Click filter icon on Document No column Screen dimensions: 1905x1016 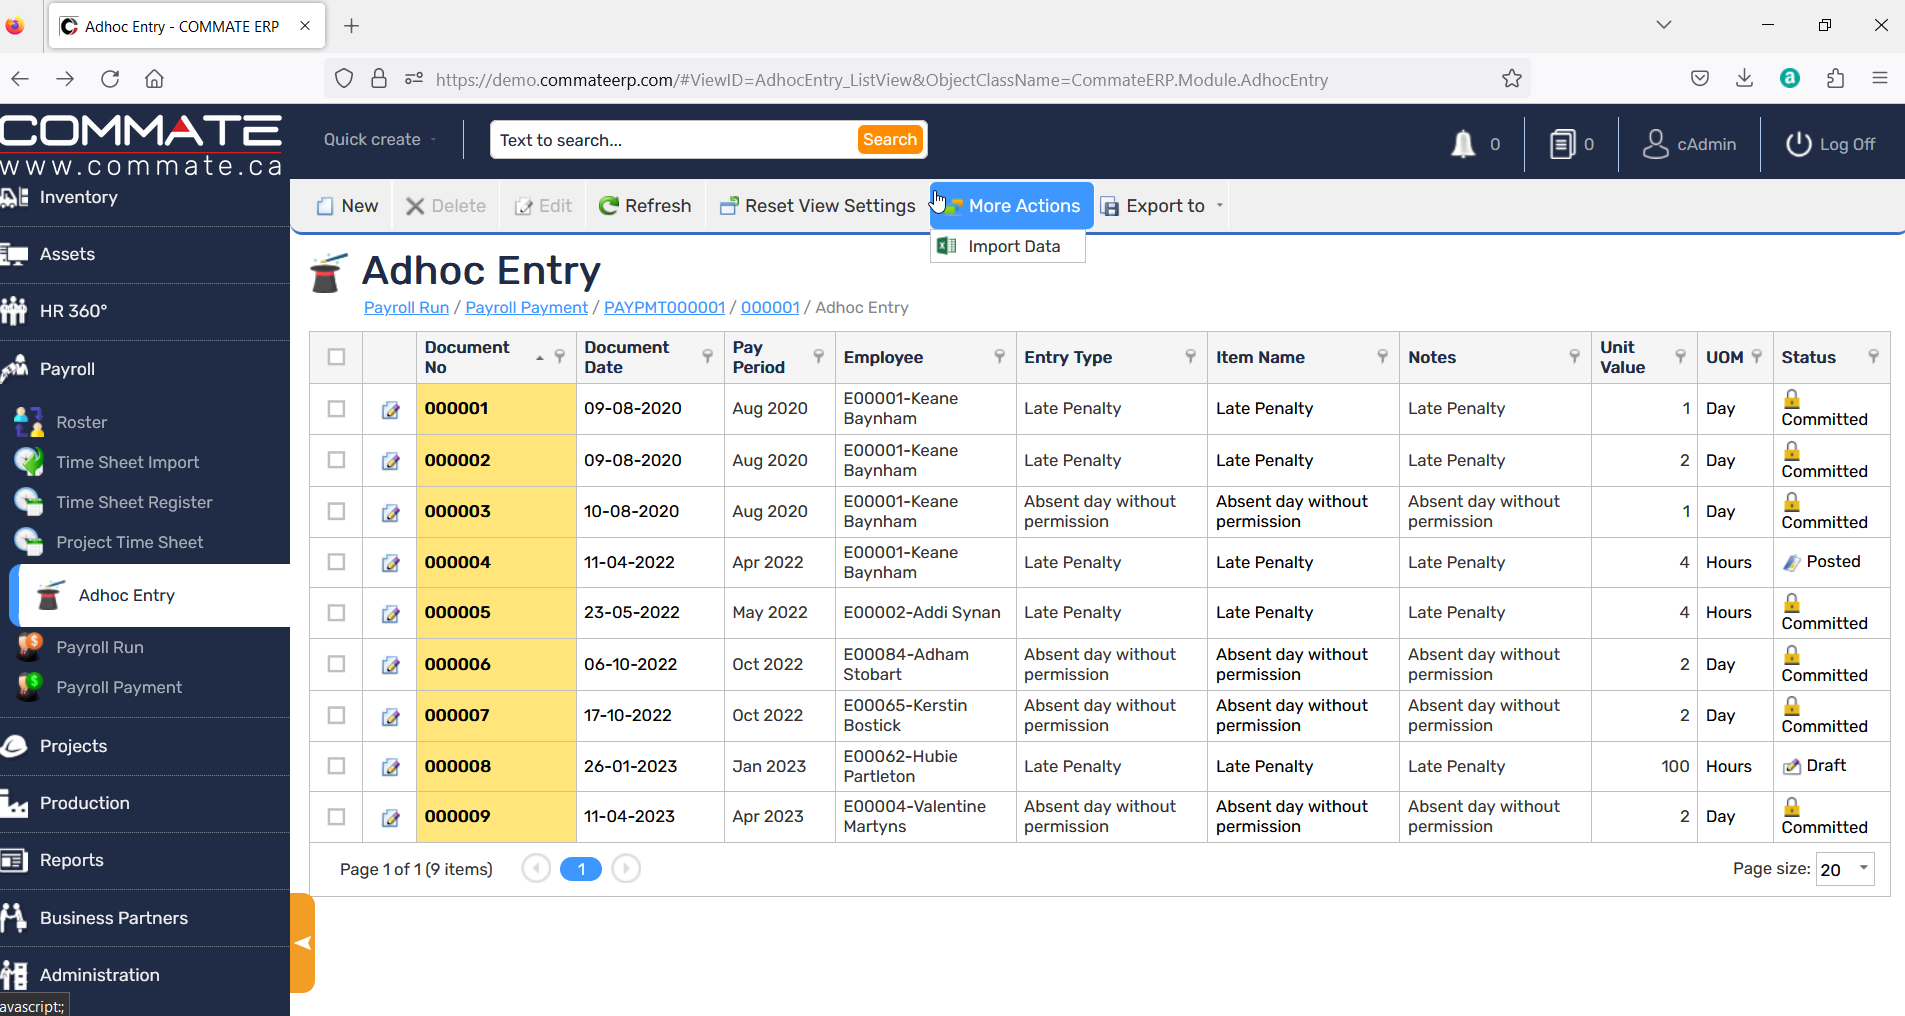coord(560,356)
